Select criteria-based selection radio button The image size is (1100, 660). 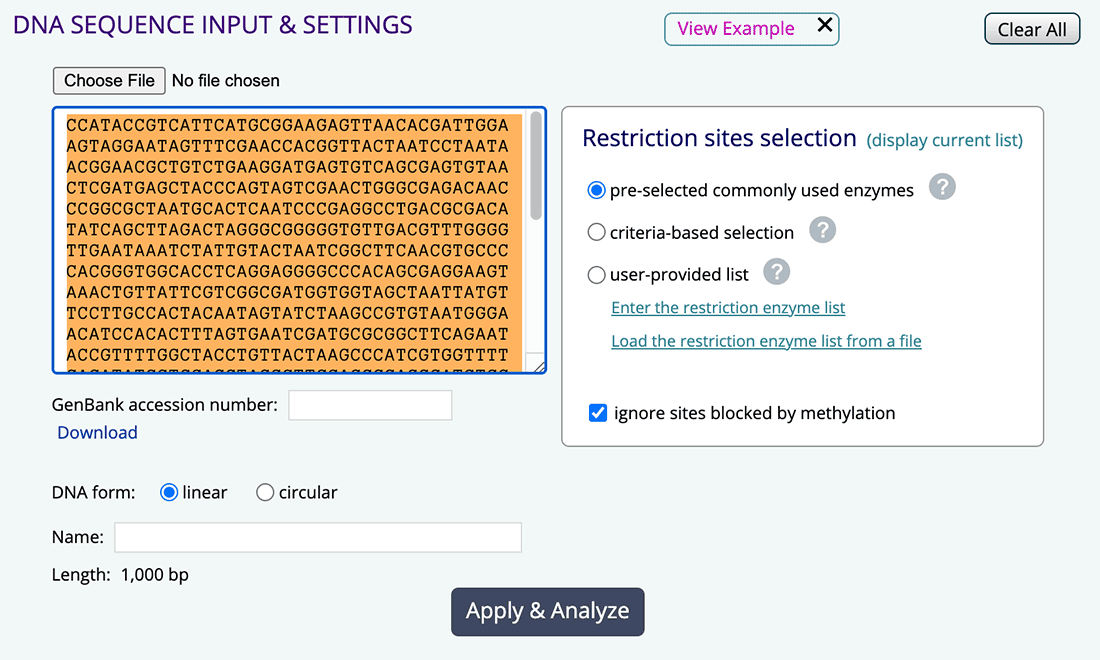click(x=596, y=232)
